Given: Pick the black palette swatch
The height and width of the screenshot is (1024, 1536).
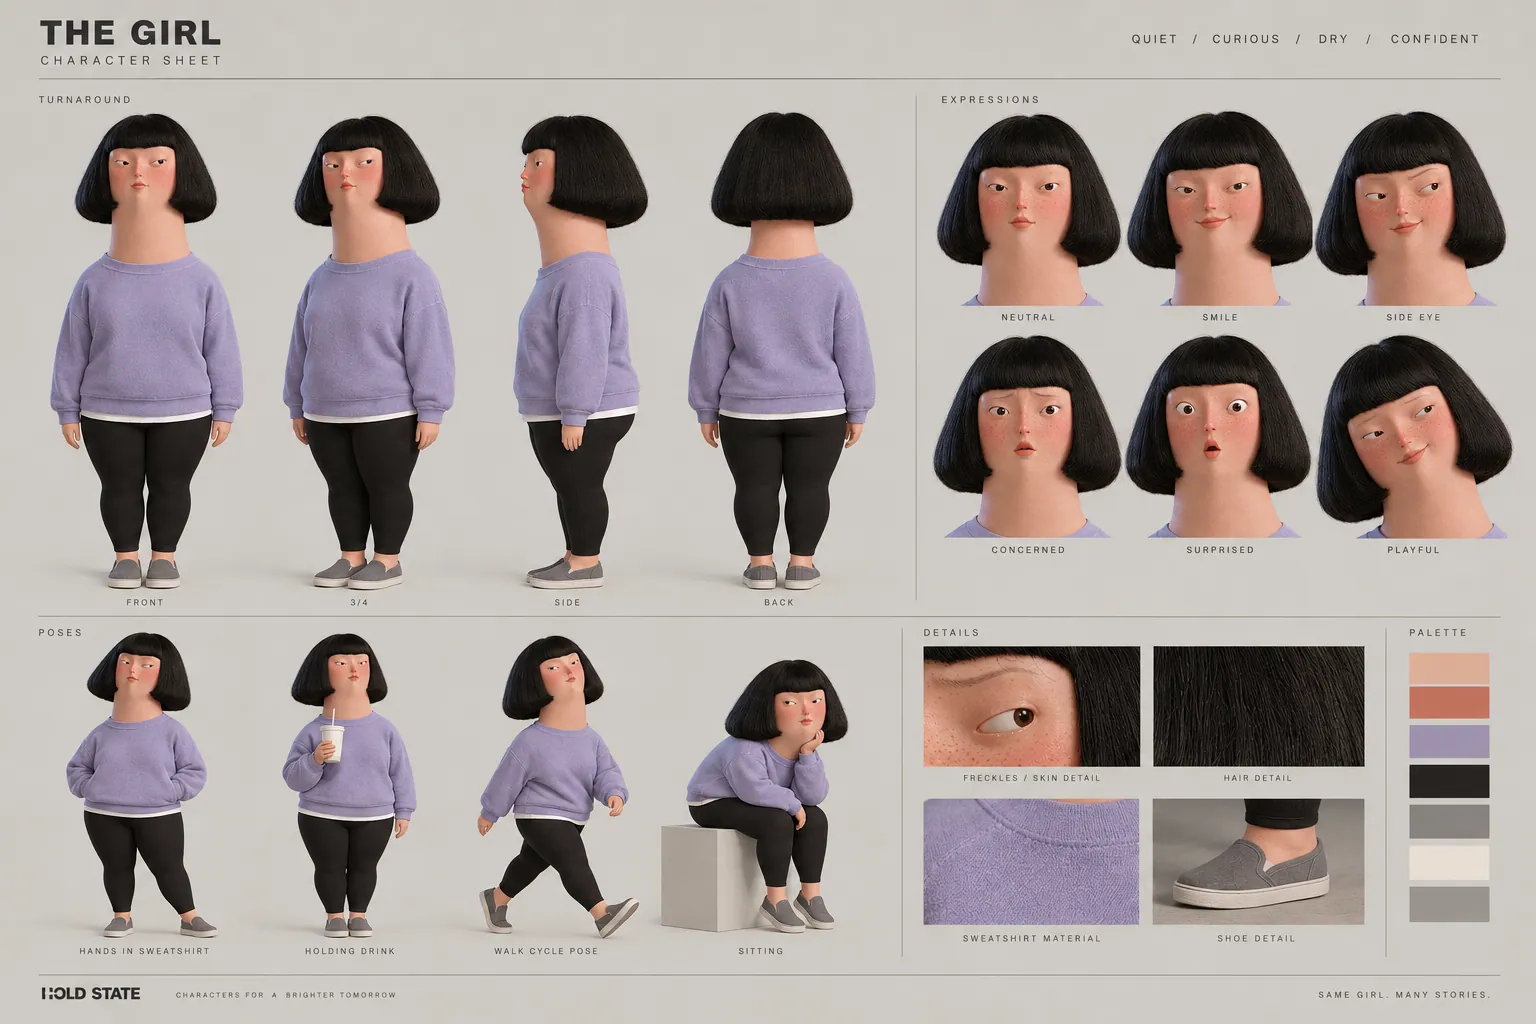Looking at the screenshot, I should (x=1449, y=781).
